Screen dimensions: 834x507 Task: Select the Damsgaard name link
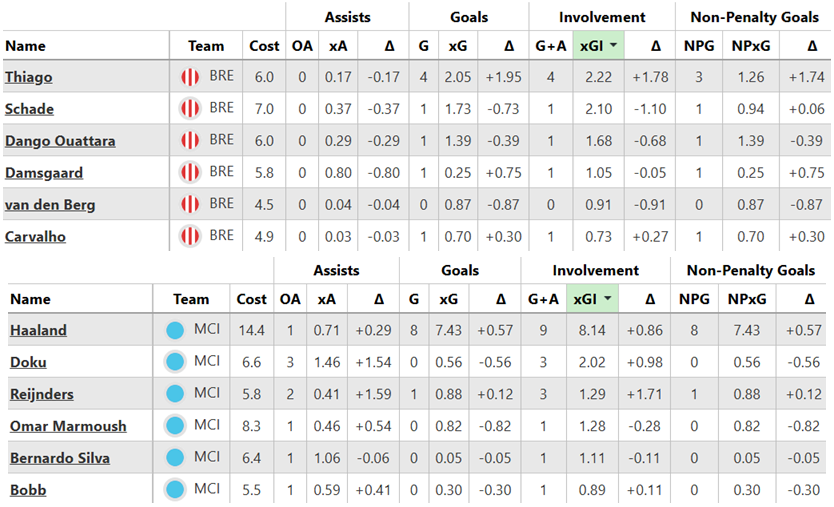44,173
